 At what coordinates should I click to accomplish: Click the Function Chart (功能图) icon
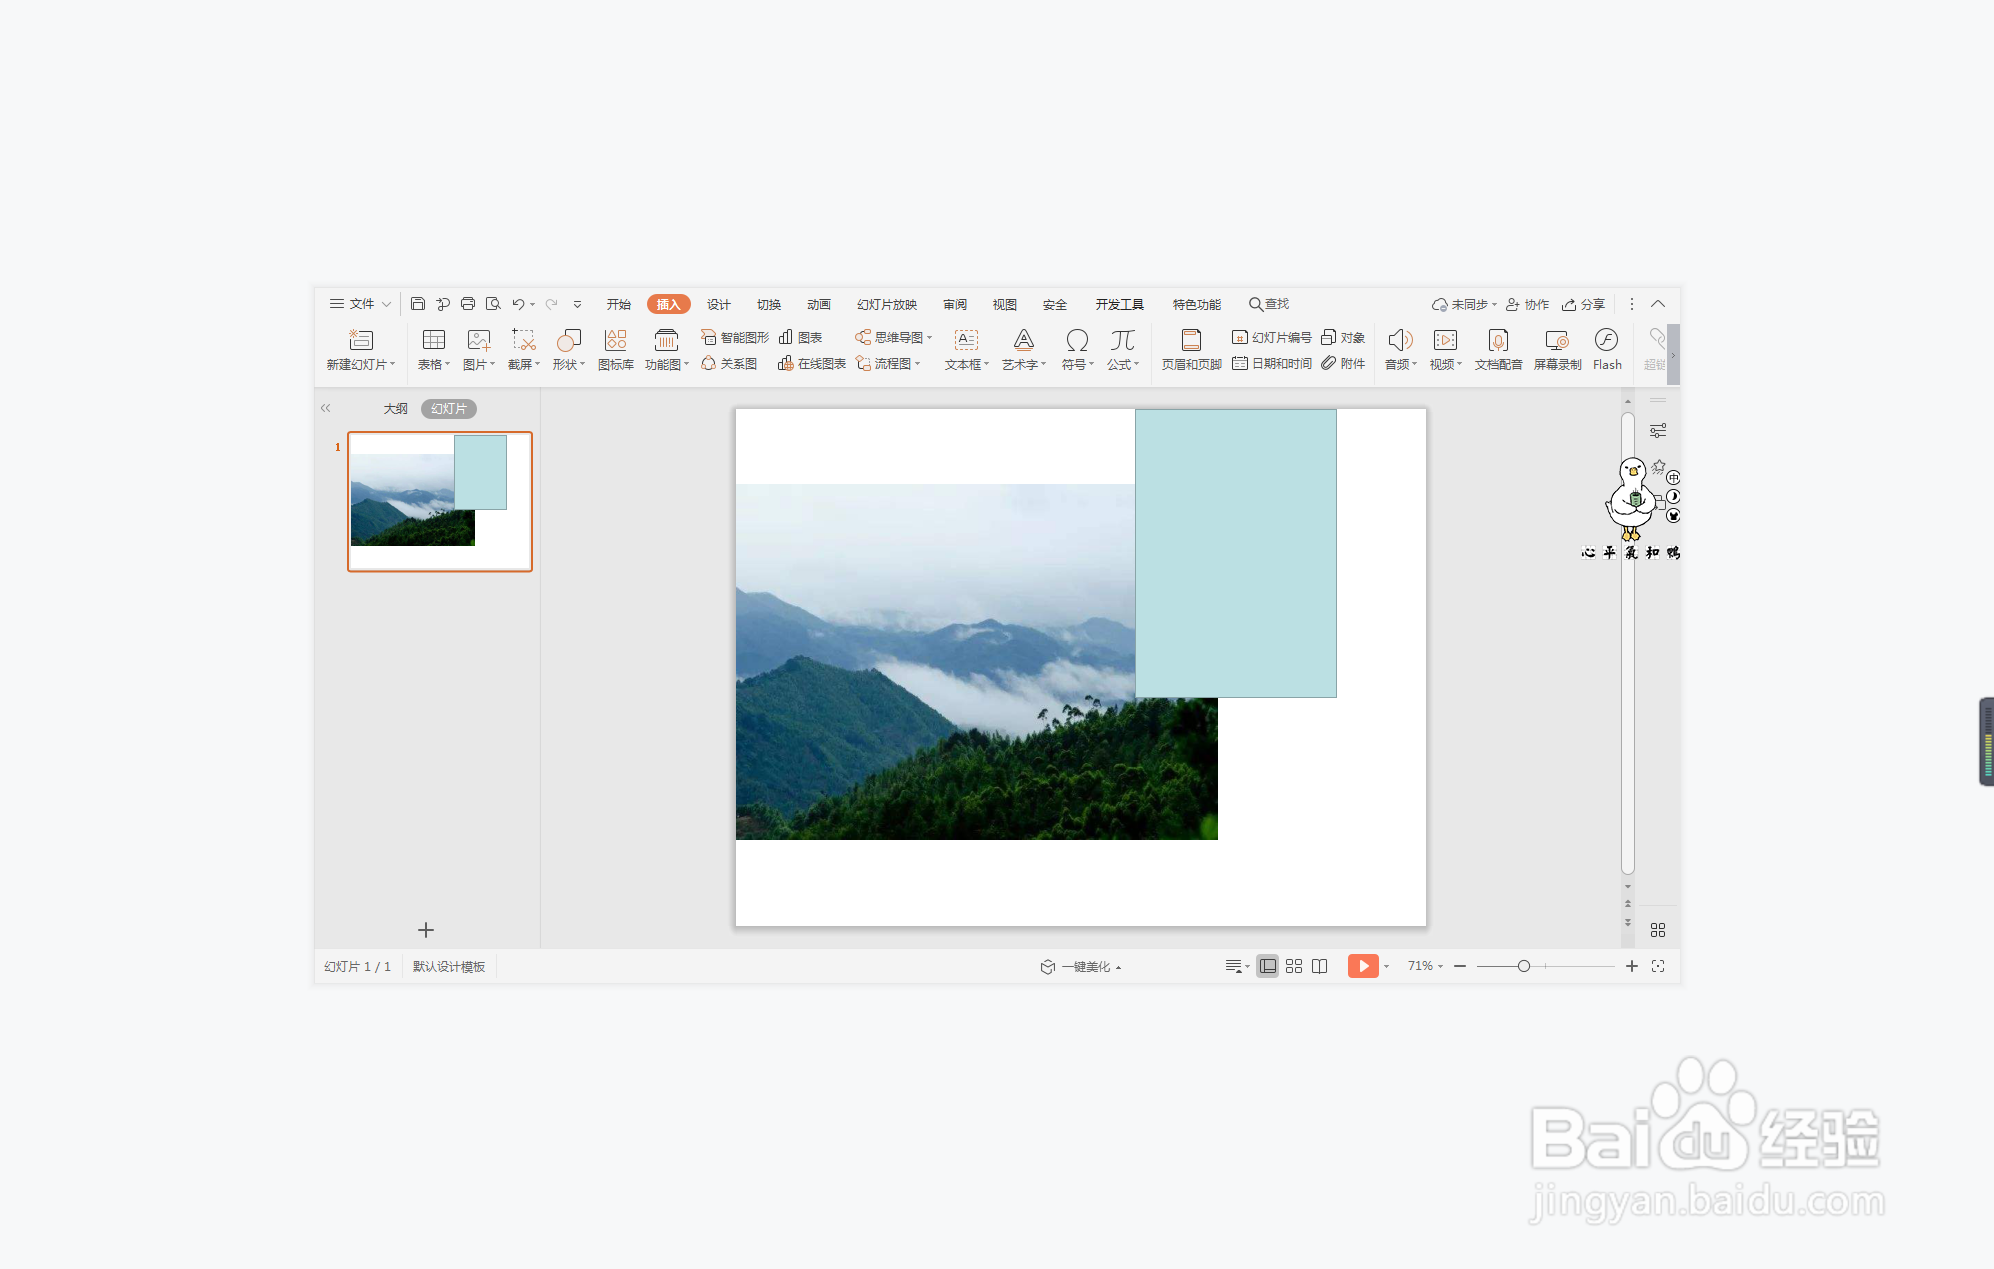click(666, 340)
